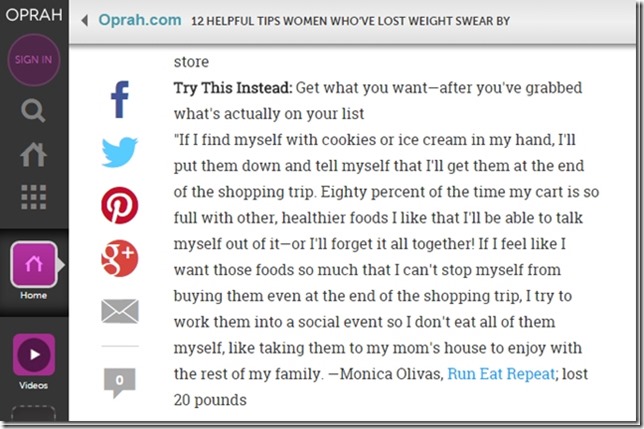Click the article title header text

[350, 21]
